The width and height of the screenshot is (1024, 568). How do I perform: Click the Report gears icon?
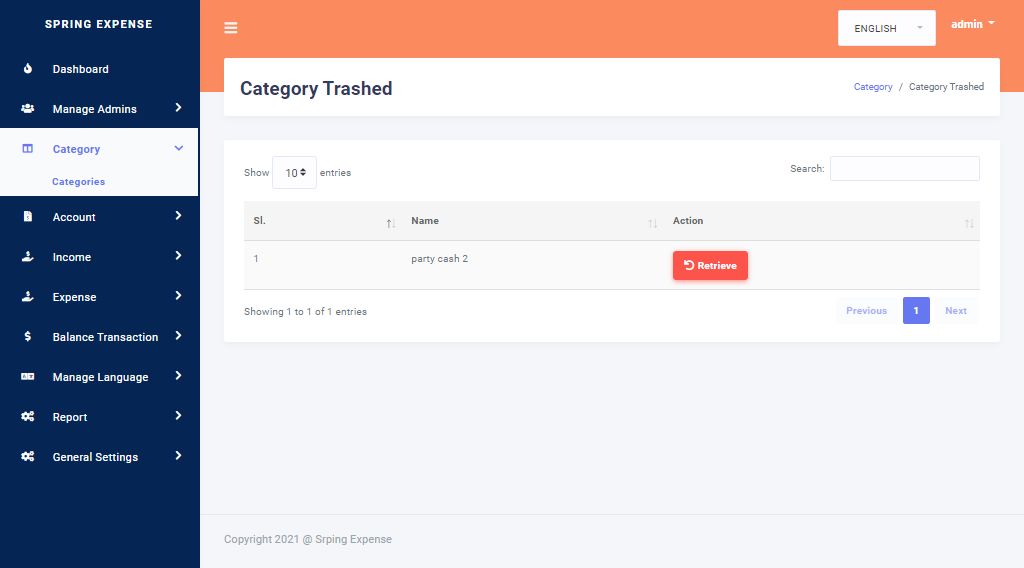[27, 417]
